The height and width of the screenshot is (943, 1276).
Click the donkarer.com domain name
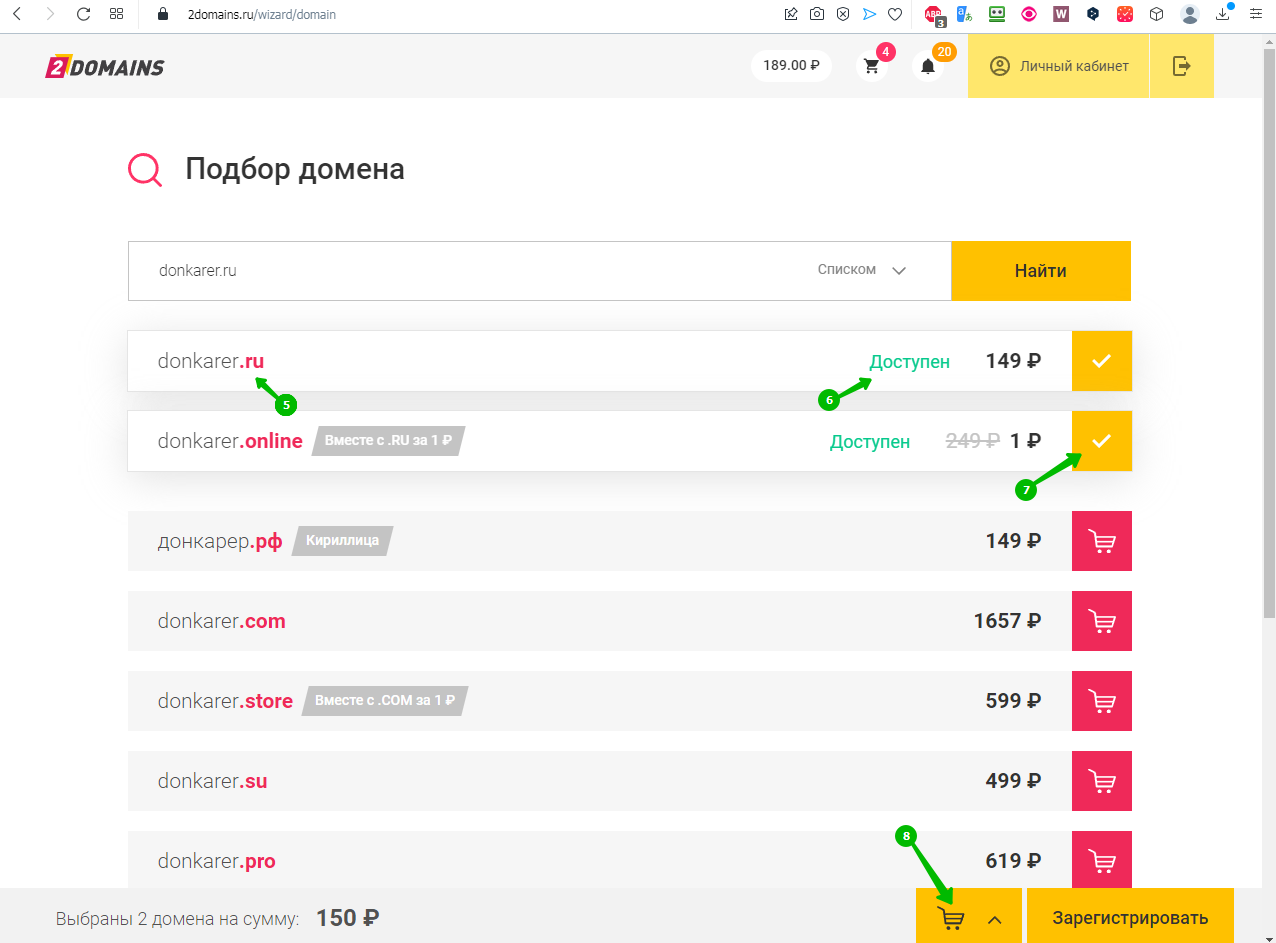point(222,621)
